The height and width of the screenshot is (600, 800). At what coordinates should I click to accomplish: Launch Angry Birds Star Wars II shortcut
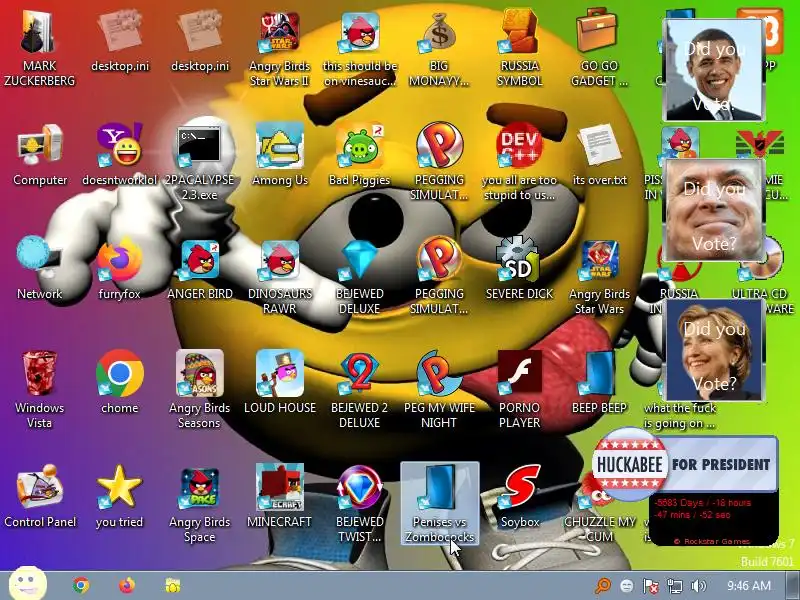pos(280,48)
